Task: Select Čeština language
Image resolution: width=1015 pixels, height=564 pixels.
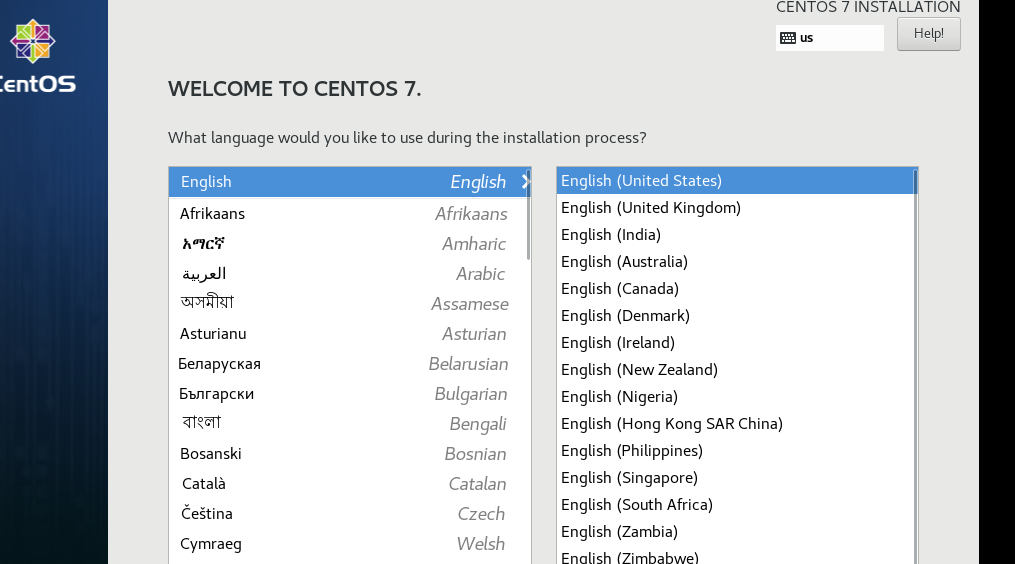Action: [x=348, y=513]
